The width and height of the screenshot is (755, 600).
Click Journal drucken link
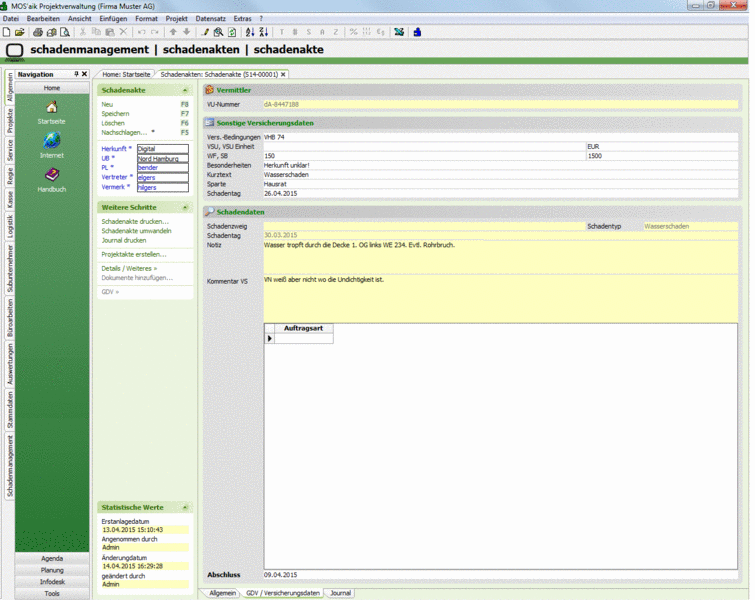[x=124, y=240]
